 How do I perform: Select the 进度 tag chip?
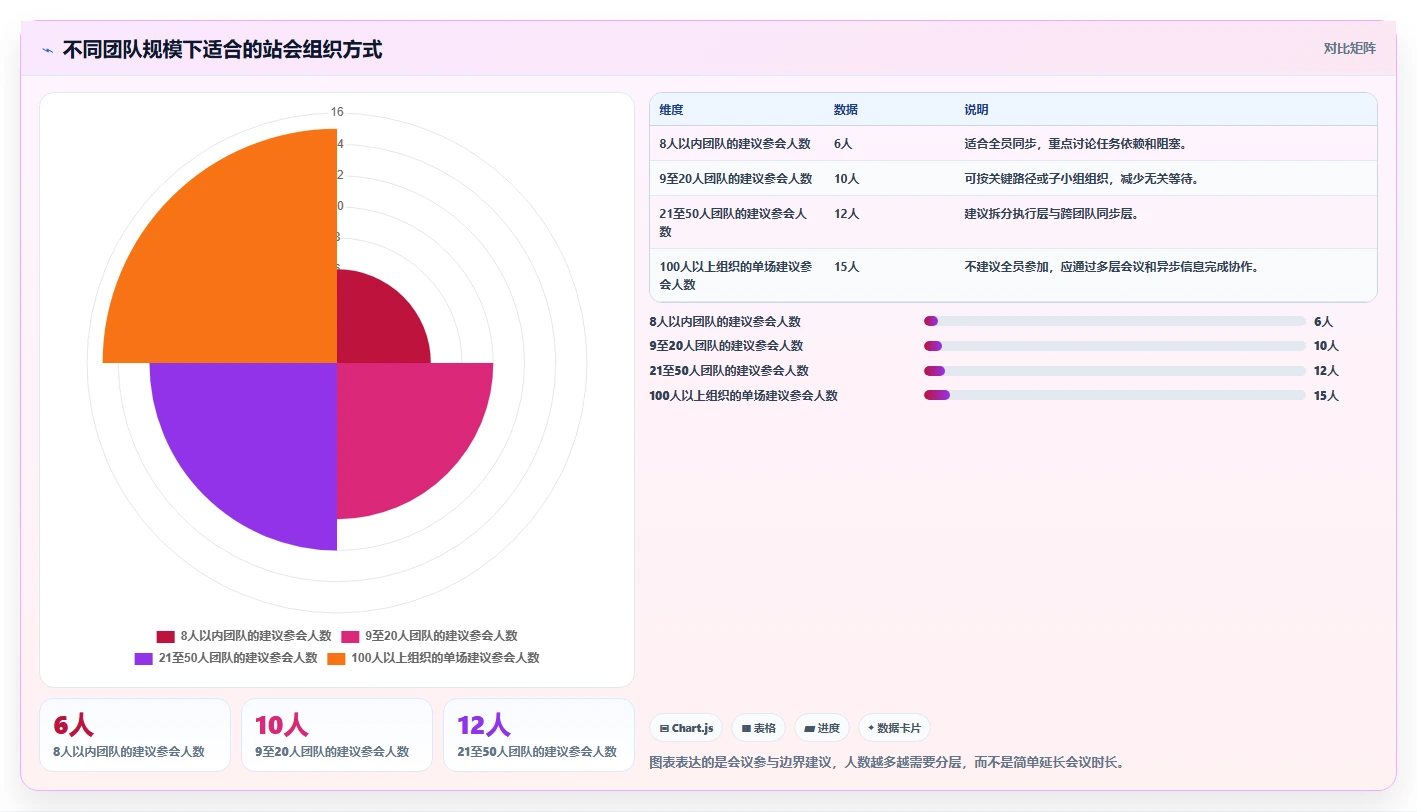822,728
